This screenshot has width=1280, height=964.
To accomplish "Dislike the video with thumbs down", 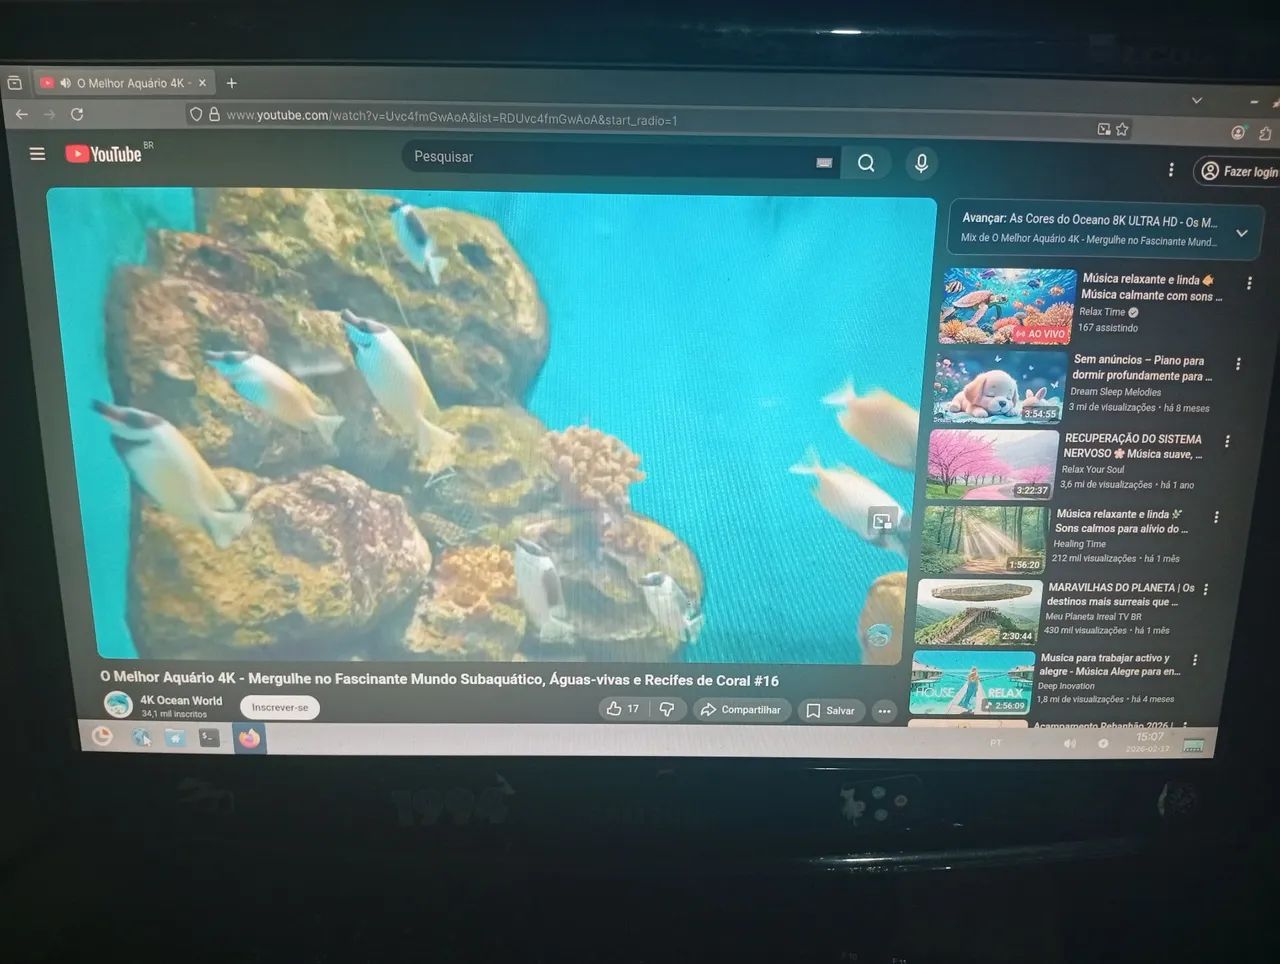I will pyautogui.click(x=667, y=709).
